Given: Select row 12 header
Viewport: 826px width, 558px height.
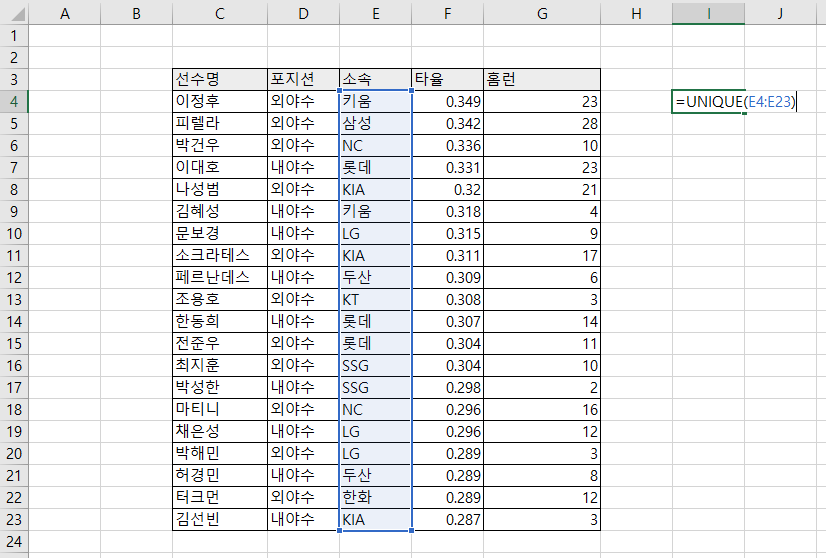Looking at the screenshot, I should pos(14,278).
